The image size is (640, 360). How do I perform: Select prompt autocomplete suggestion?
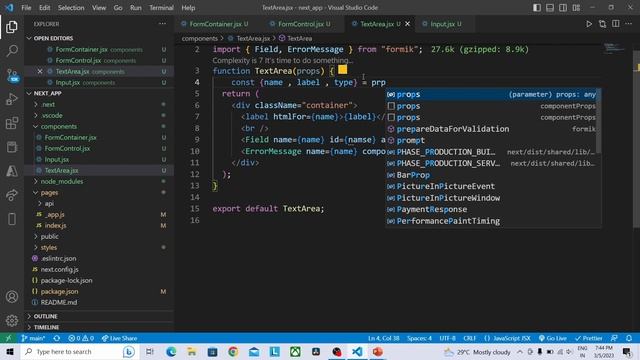click(x=491, y=140)
